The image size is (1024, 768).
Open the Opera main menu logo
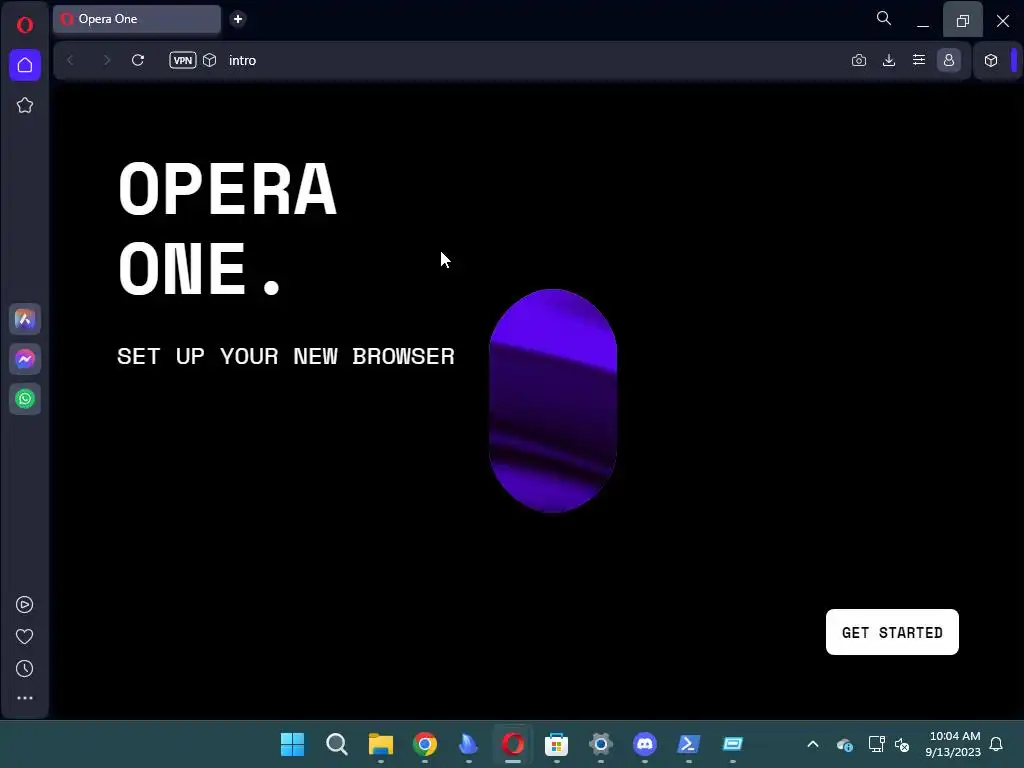[x=25, y=25]
